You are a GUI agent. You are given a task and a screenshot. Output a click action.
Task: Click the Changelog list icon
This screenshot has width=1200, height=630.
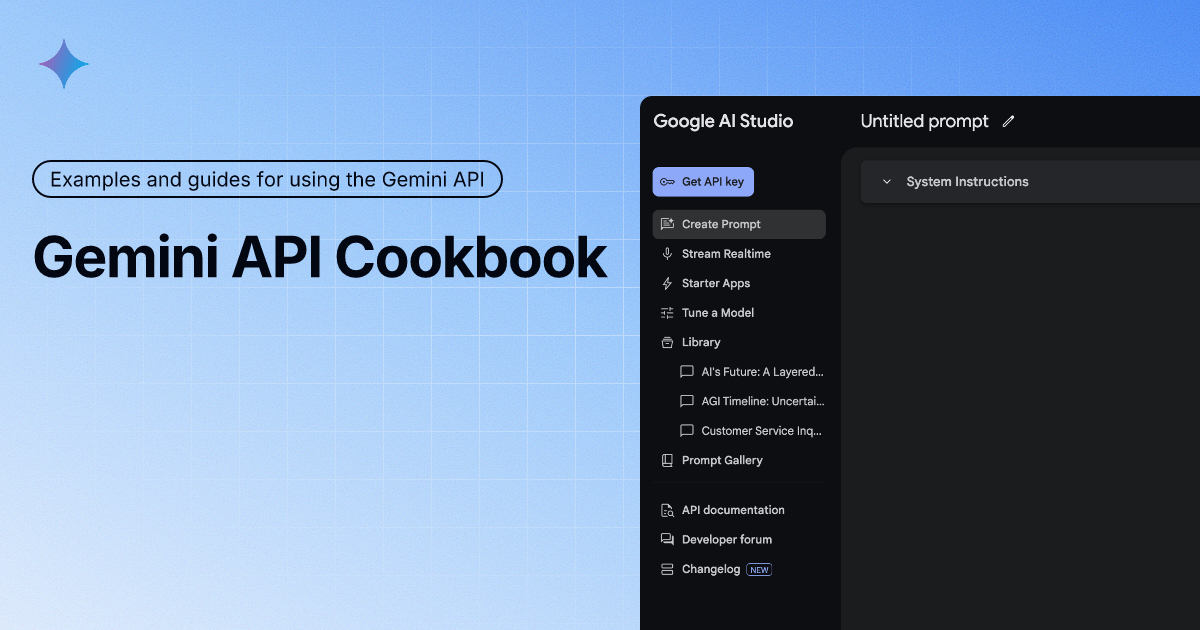pyautogui.click(x=667, y=569)
